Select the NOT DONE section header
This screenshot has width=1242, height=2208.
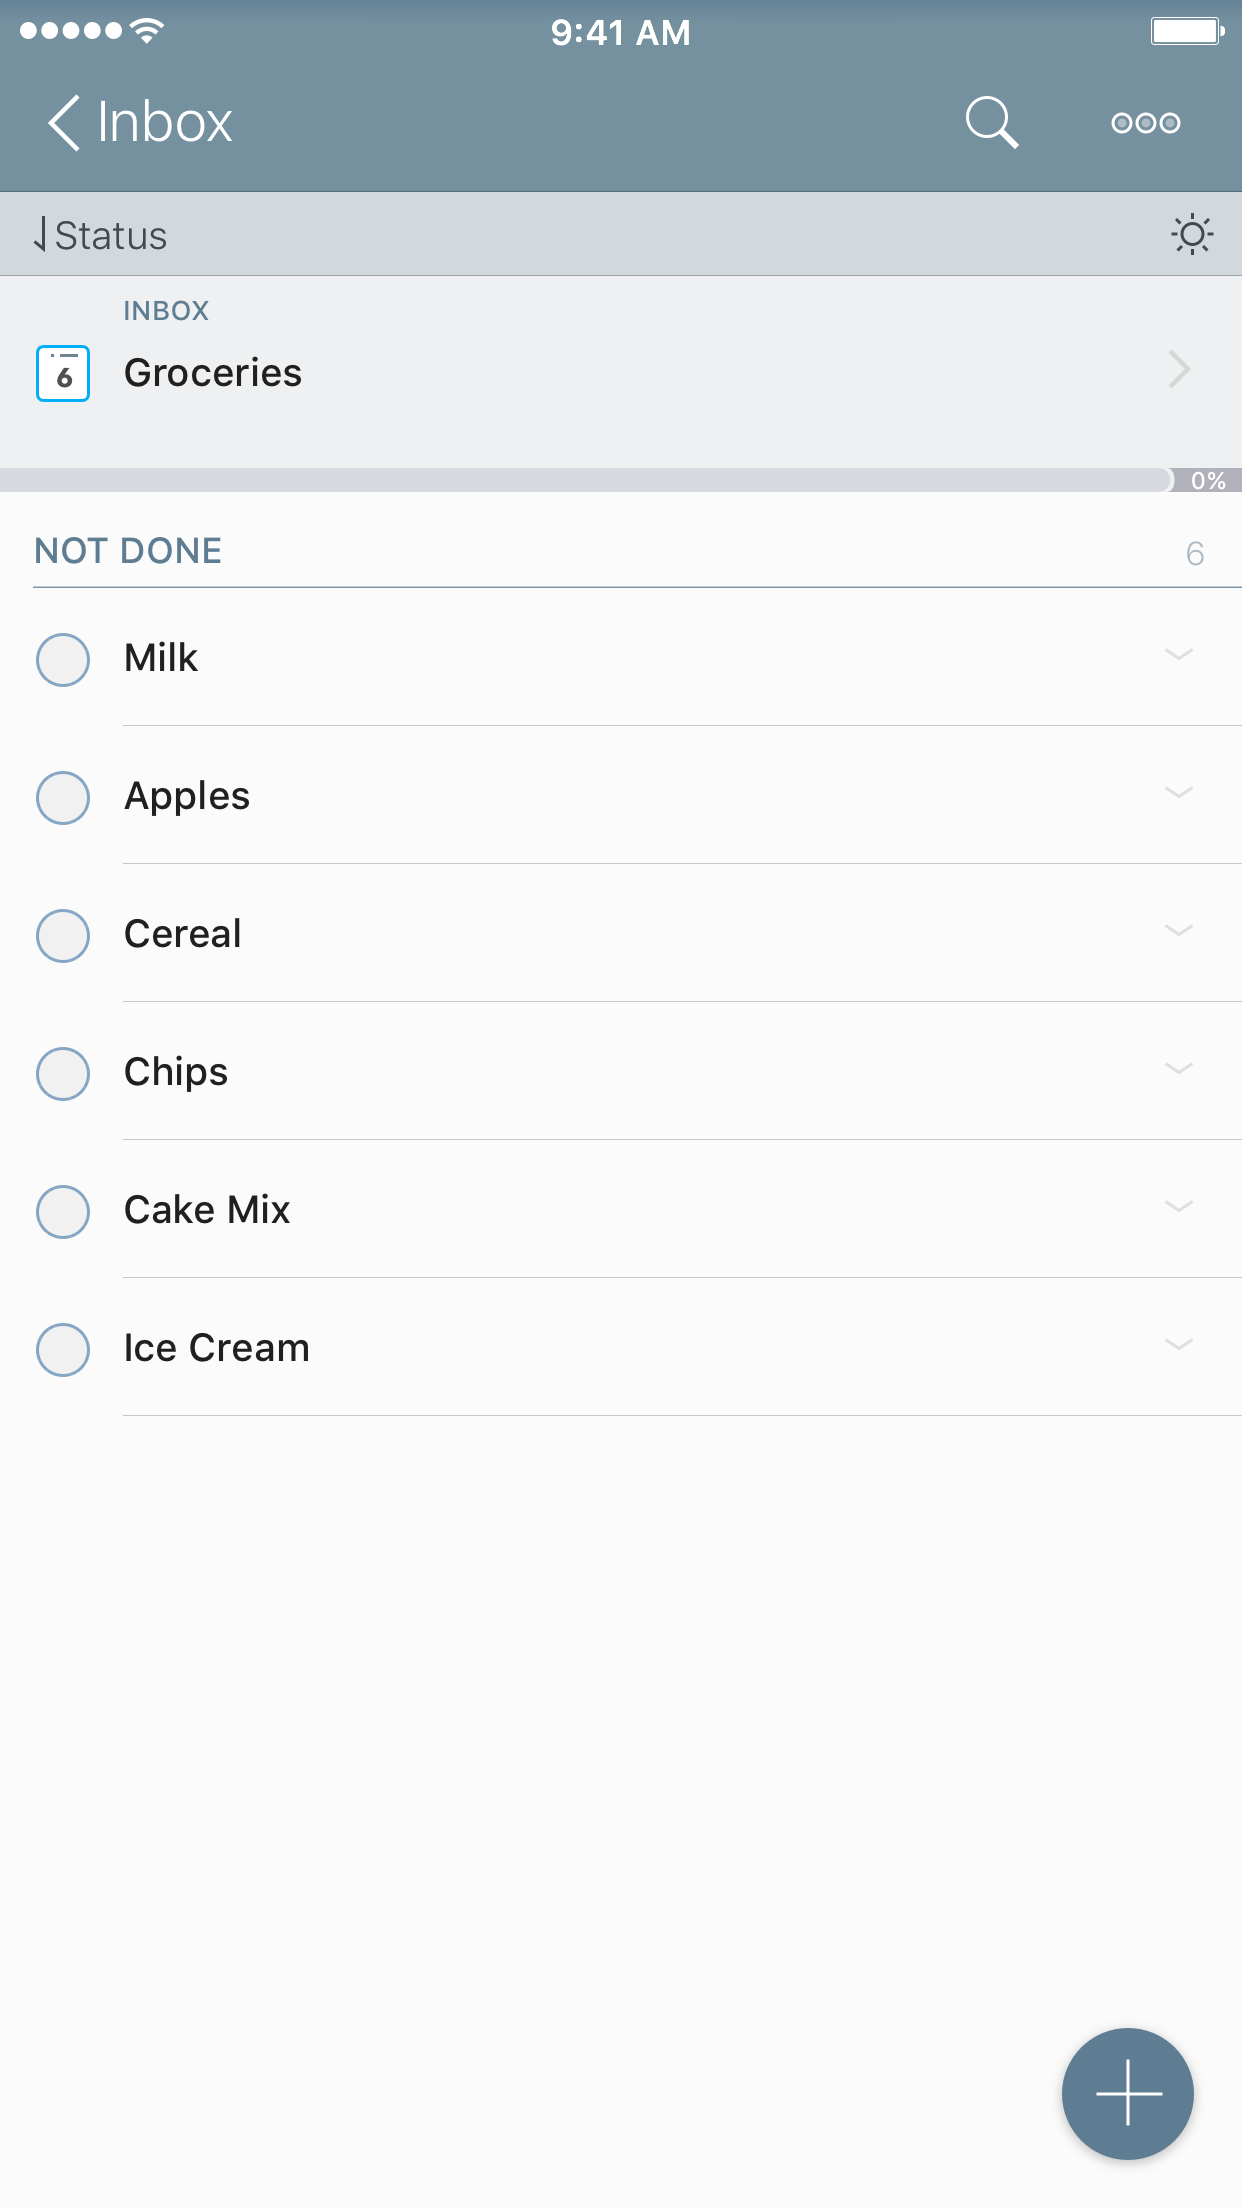pos(128,551)
